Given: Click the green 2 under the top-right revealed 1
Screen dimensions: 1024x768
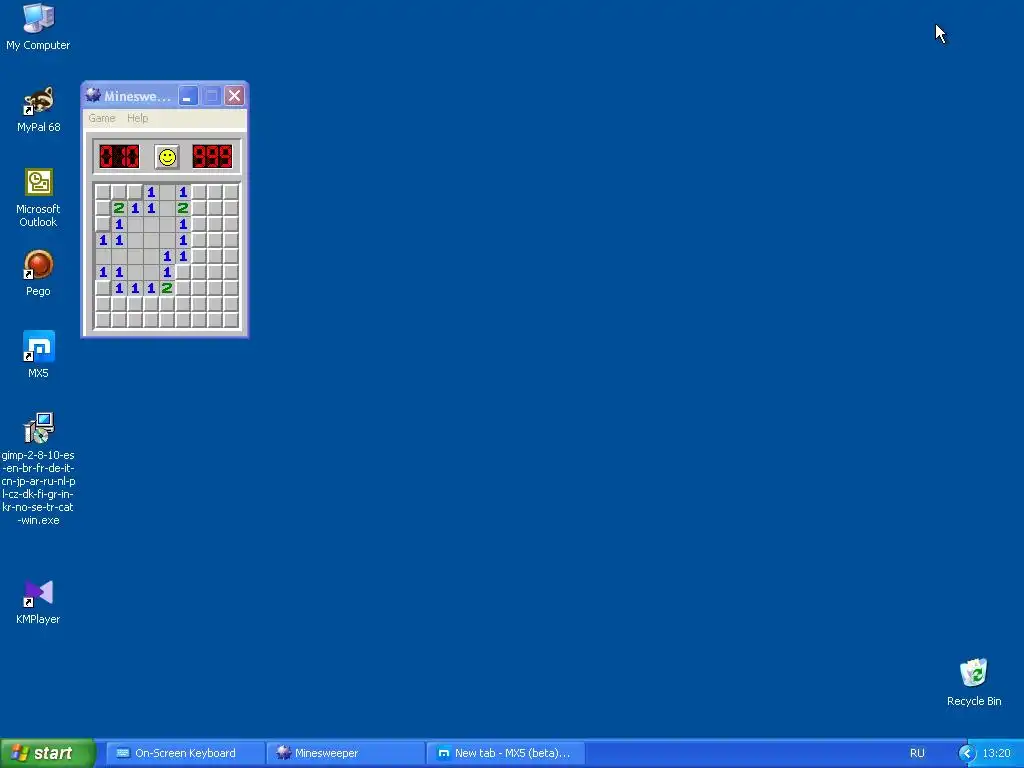Looking at the screenshot, I should [x=183, y=208].
